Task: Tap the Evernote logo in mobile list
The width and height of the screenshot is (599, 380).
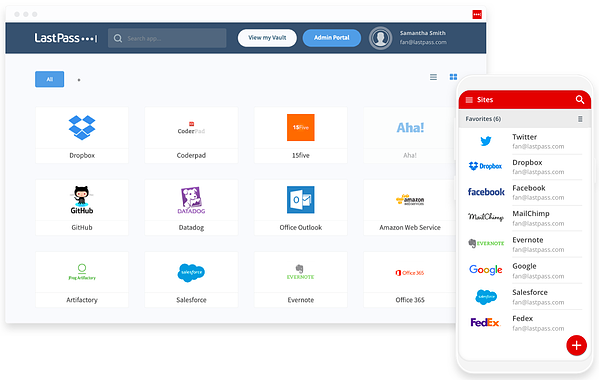Action: click(486, 243)
